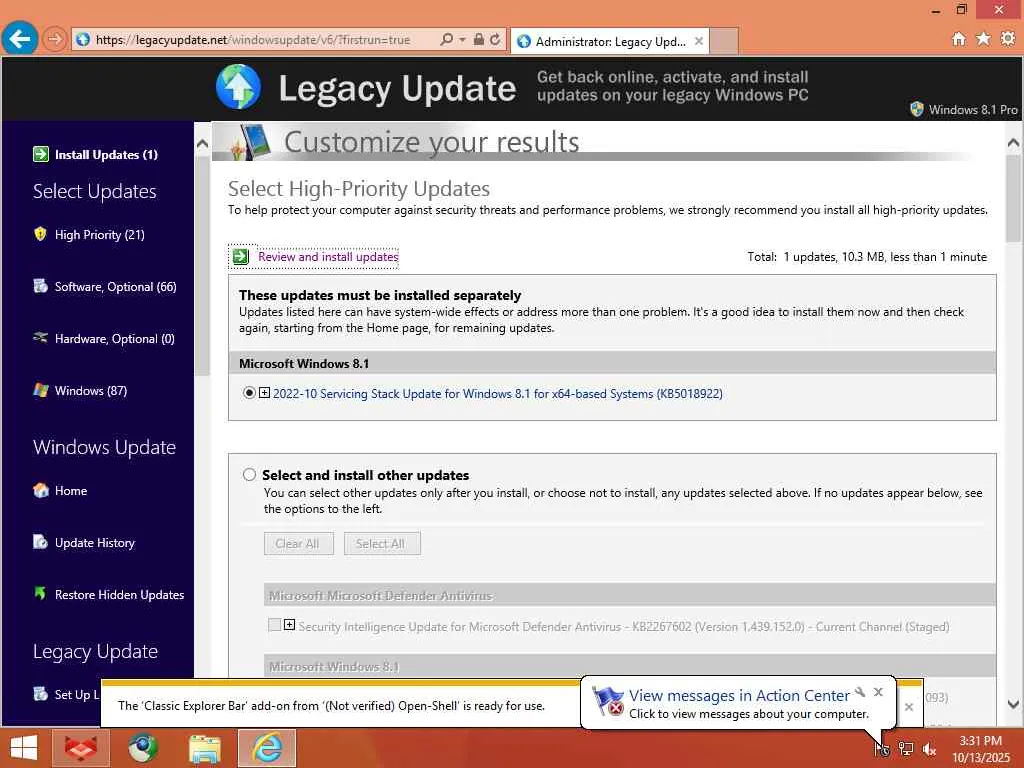Click the browser Back arrow button
The height and width of the screenshot is (768, 1024).
point(19,39)
